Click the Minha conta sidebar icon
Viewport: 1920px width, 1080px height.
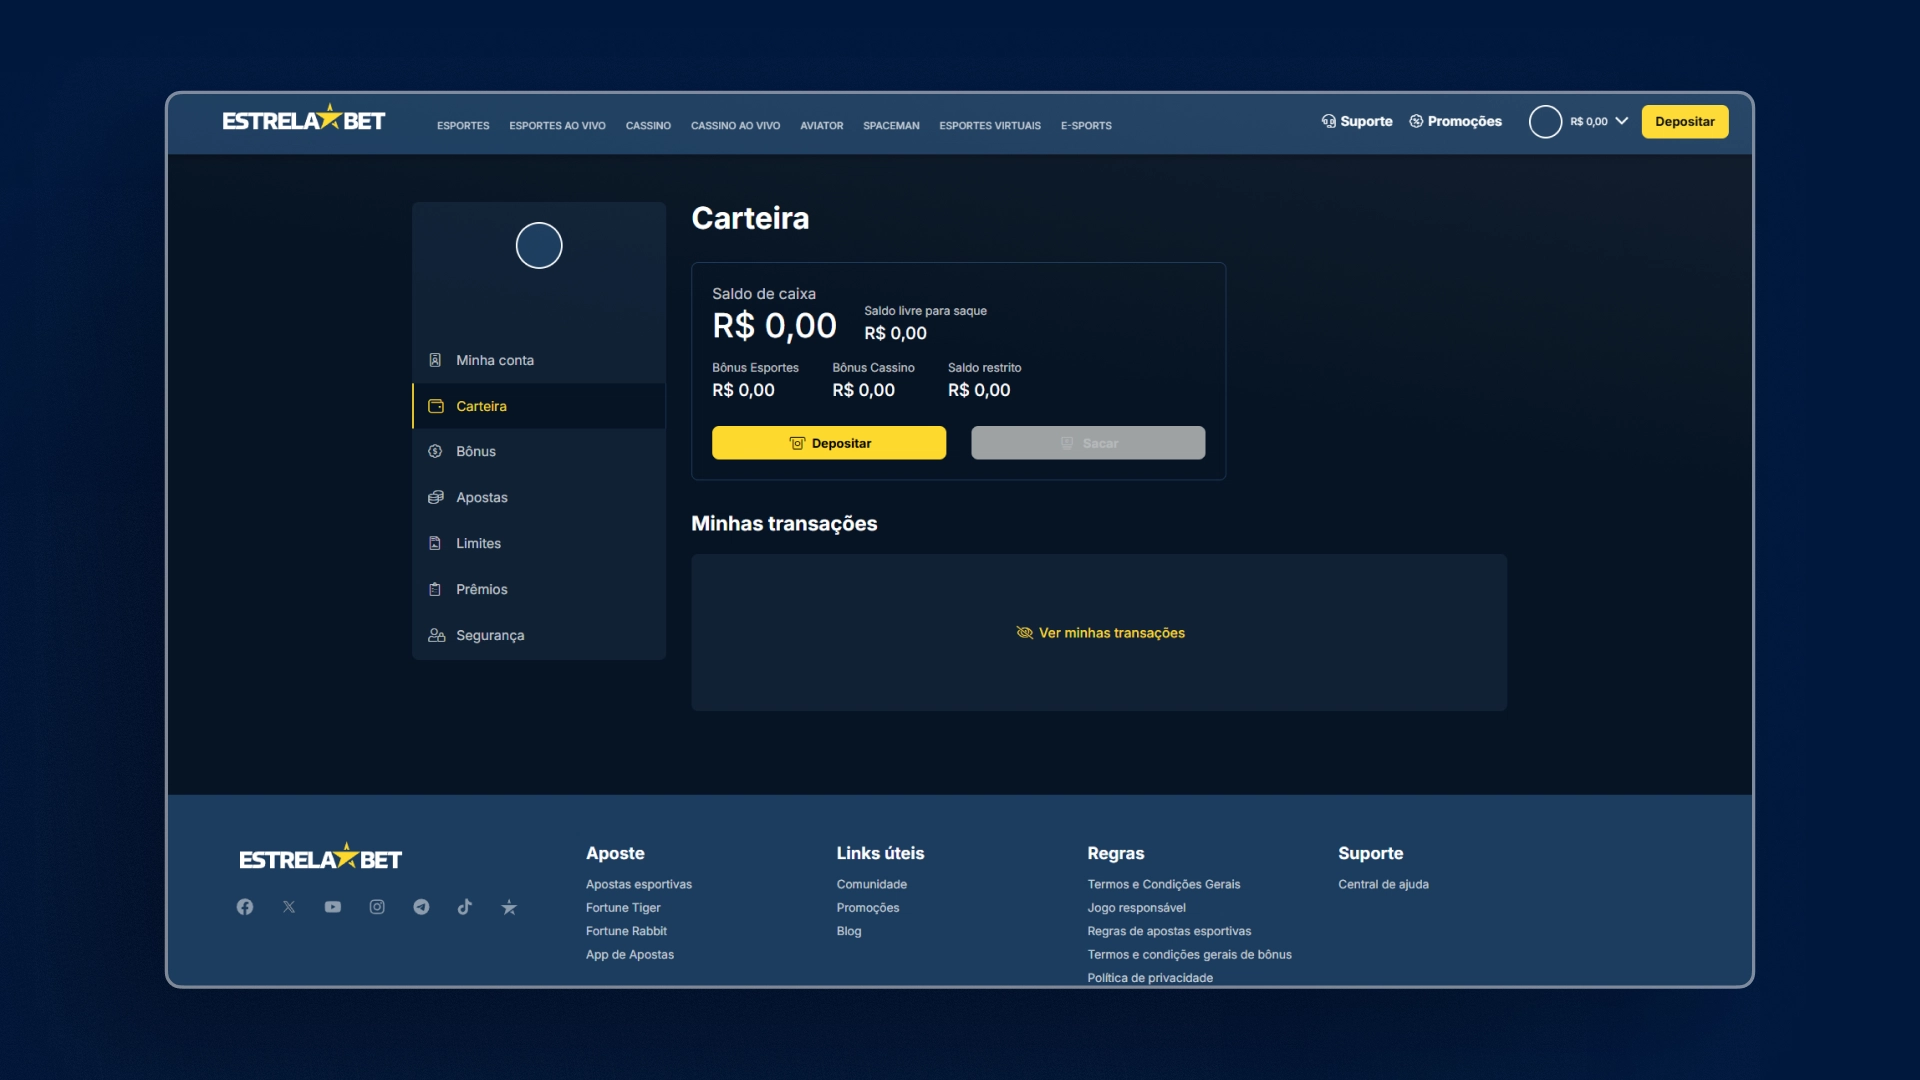click(x=435, y=360)
